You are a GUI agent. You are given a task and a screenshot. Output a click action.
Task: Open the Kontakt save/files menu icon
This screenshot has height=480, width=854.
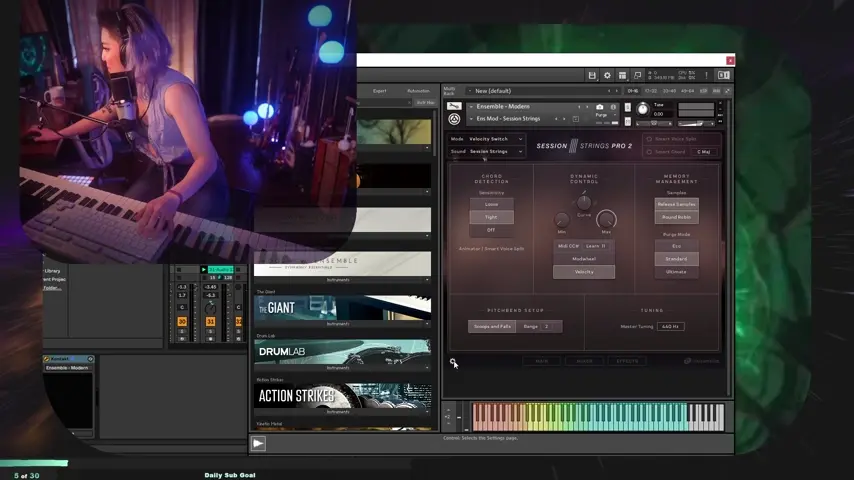point(591,75)
